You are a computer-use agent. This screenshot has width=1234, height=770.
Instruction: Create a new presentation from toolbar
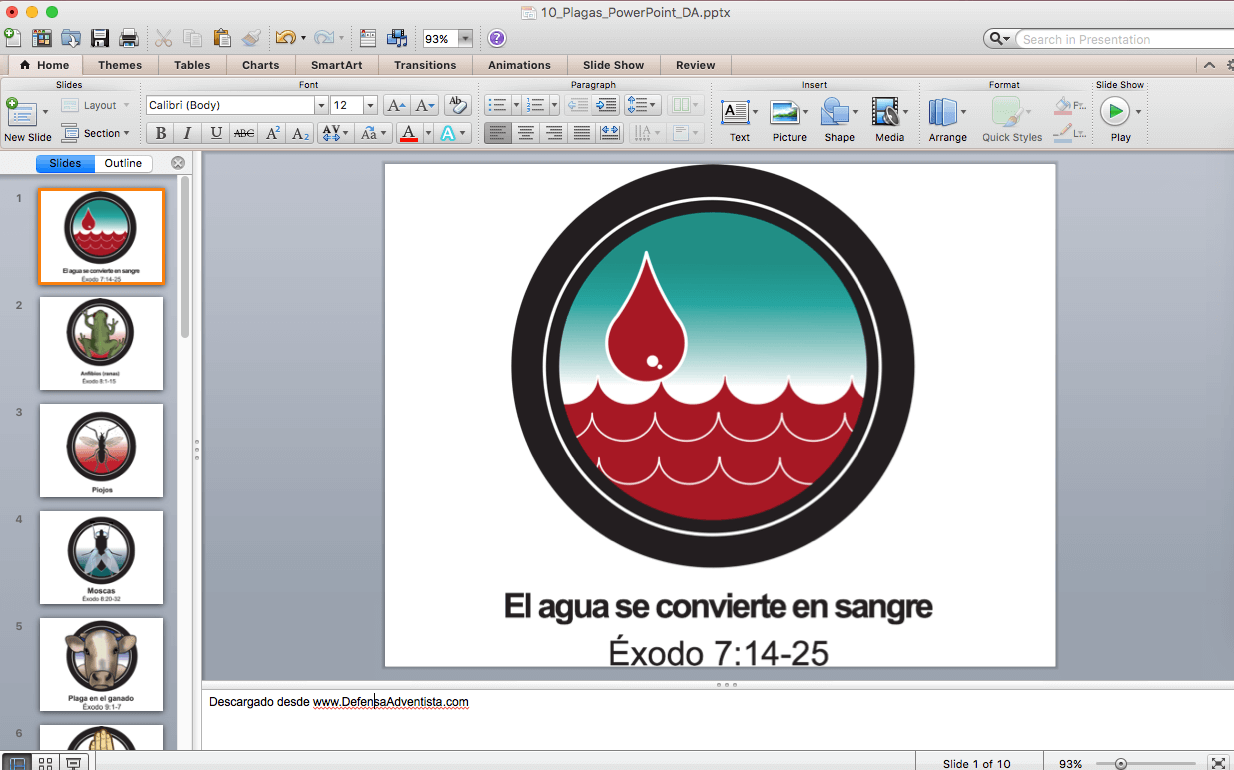(x=12, y=38)
